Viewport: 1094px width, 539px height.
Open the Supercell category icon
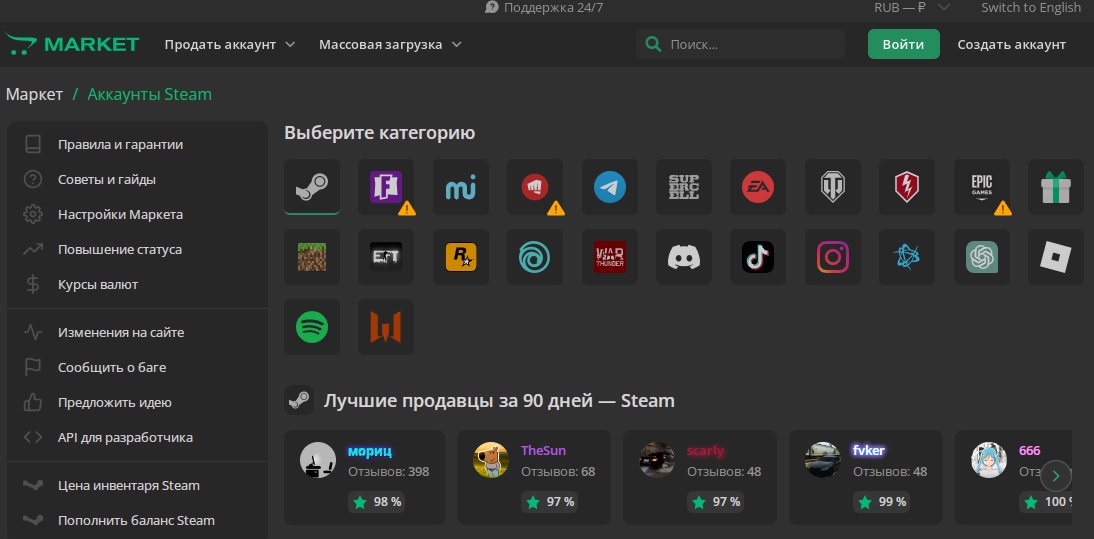point(684,187)
